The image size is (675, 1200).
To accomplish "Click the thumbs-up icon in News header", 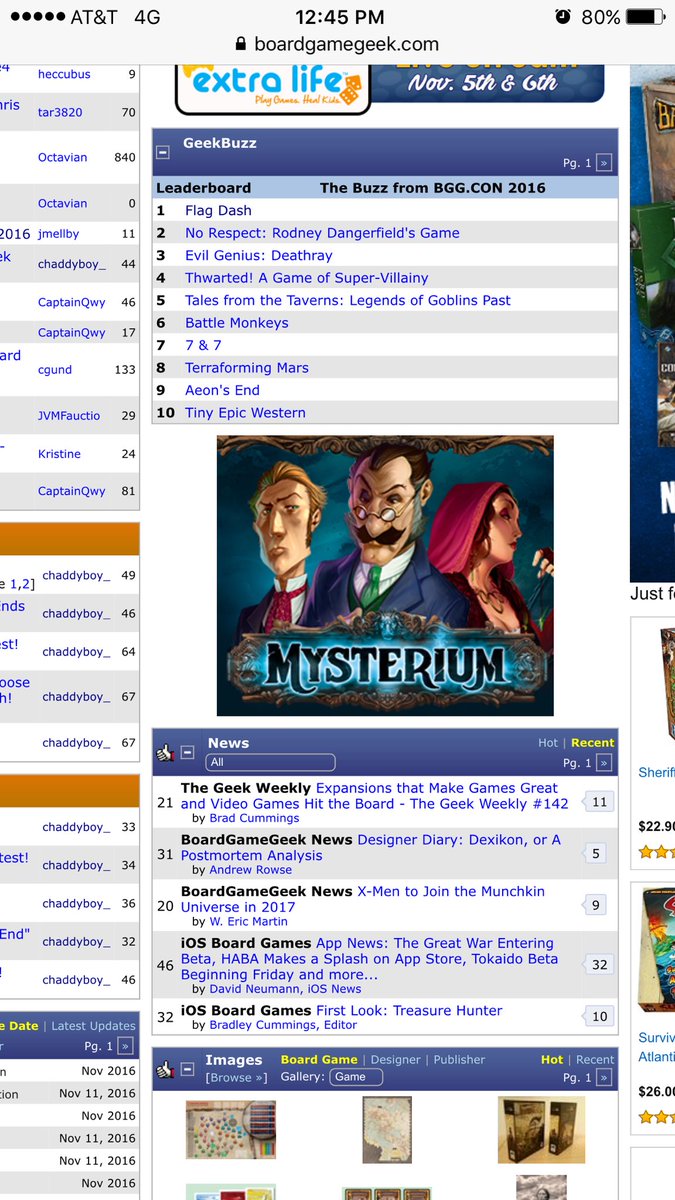I will click(x=166, y=752).
